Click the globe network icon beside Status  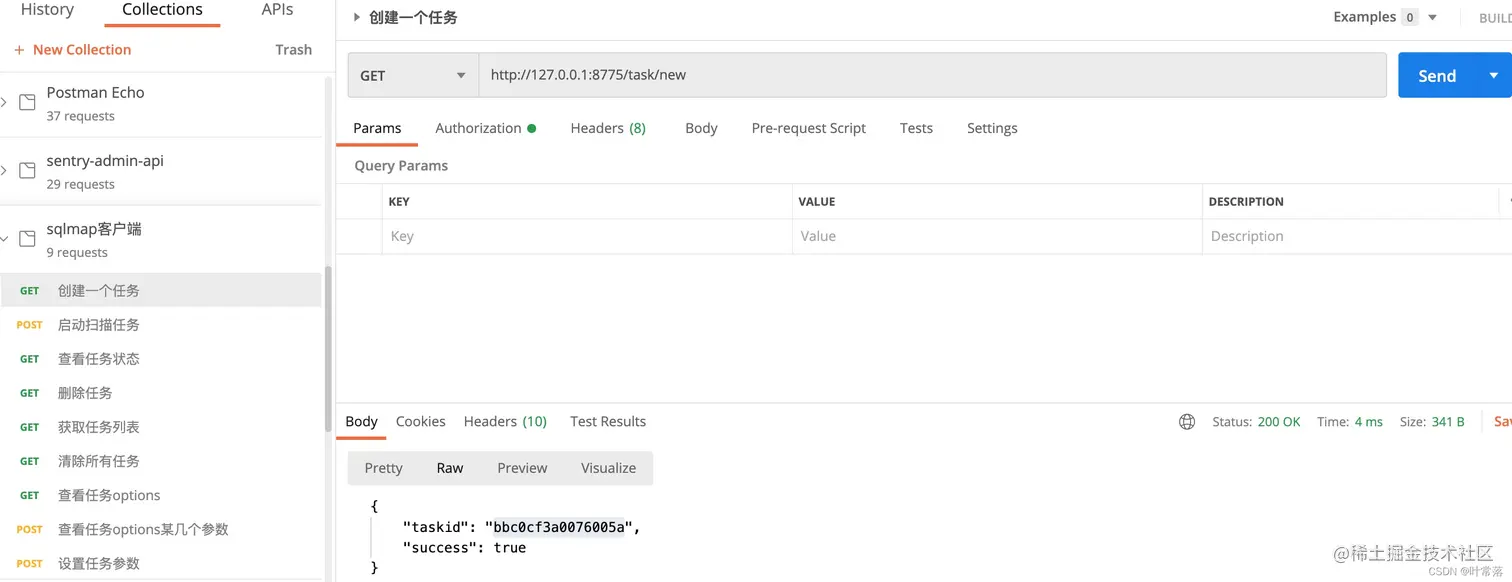(x=1187, y=422)
